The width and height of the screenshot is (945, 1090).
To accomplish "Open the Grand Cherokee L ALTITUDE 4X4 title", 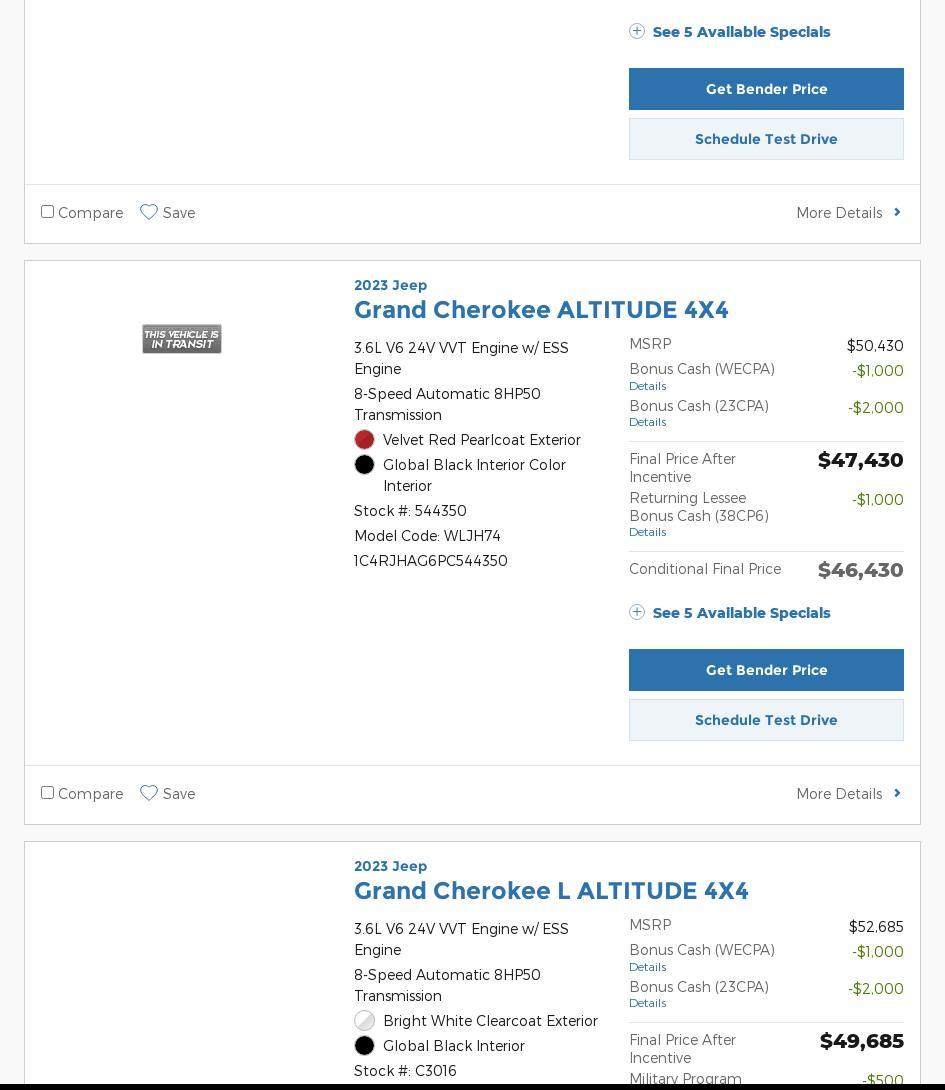I will [x=551, y=891].
